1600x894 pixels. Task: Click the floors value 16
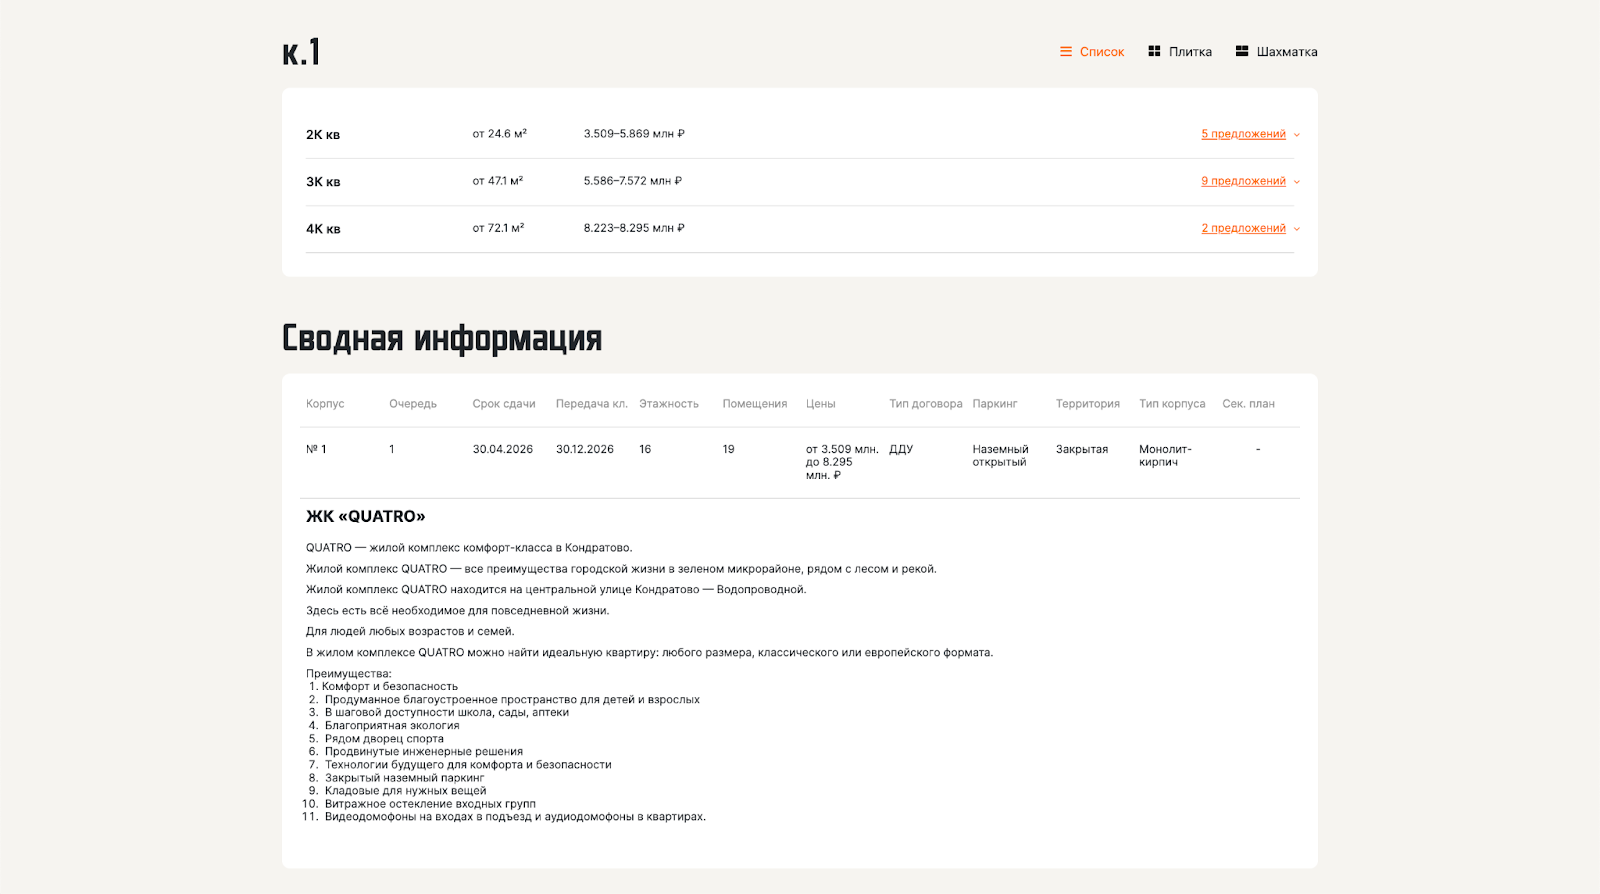[645, 449]
